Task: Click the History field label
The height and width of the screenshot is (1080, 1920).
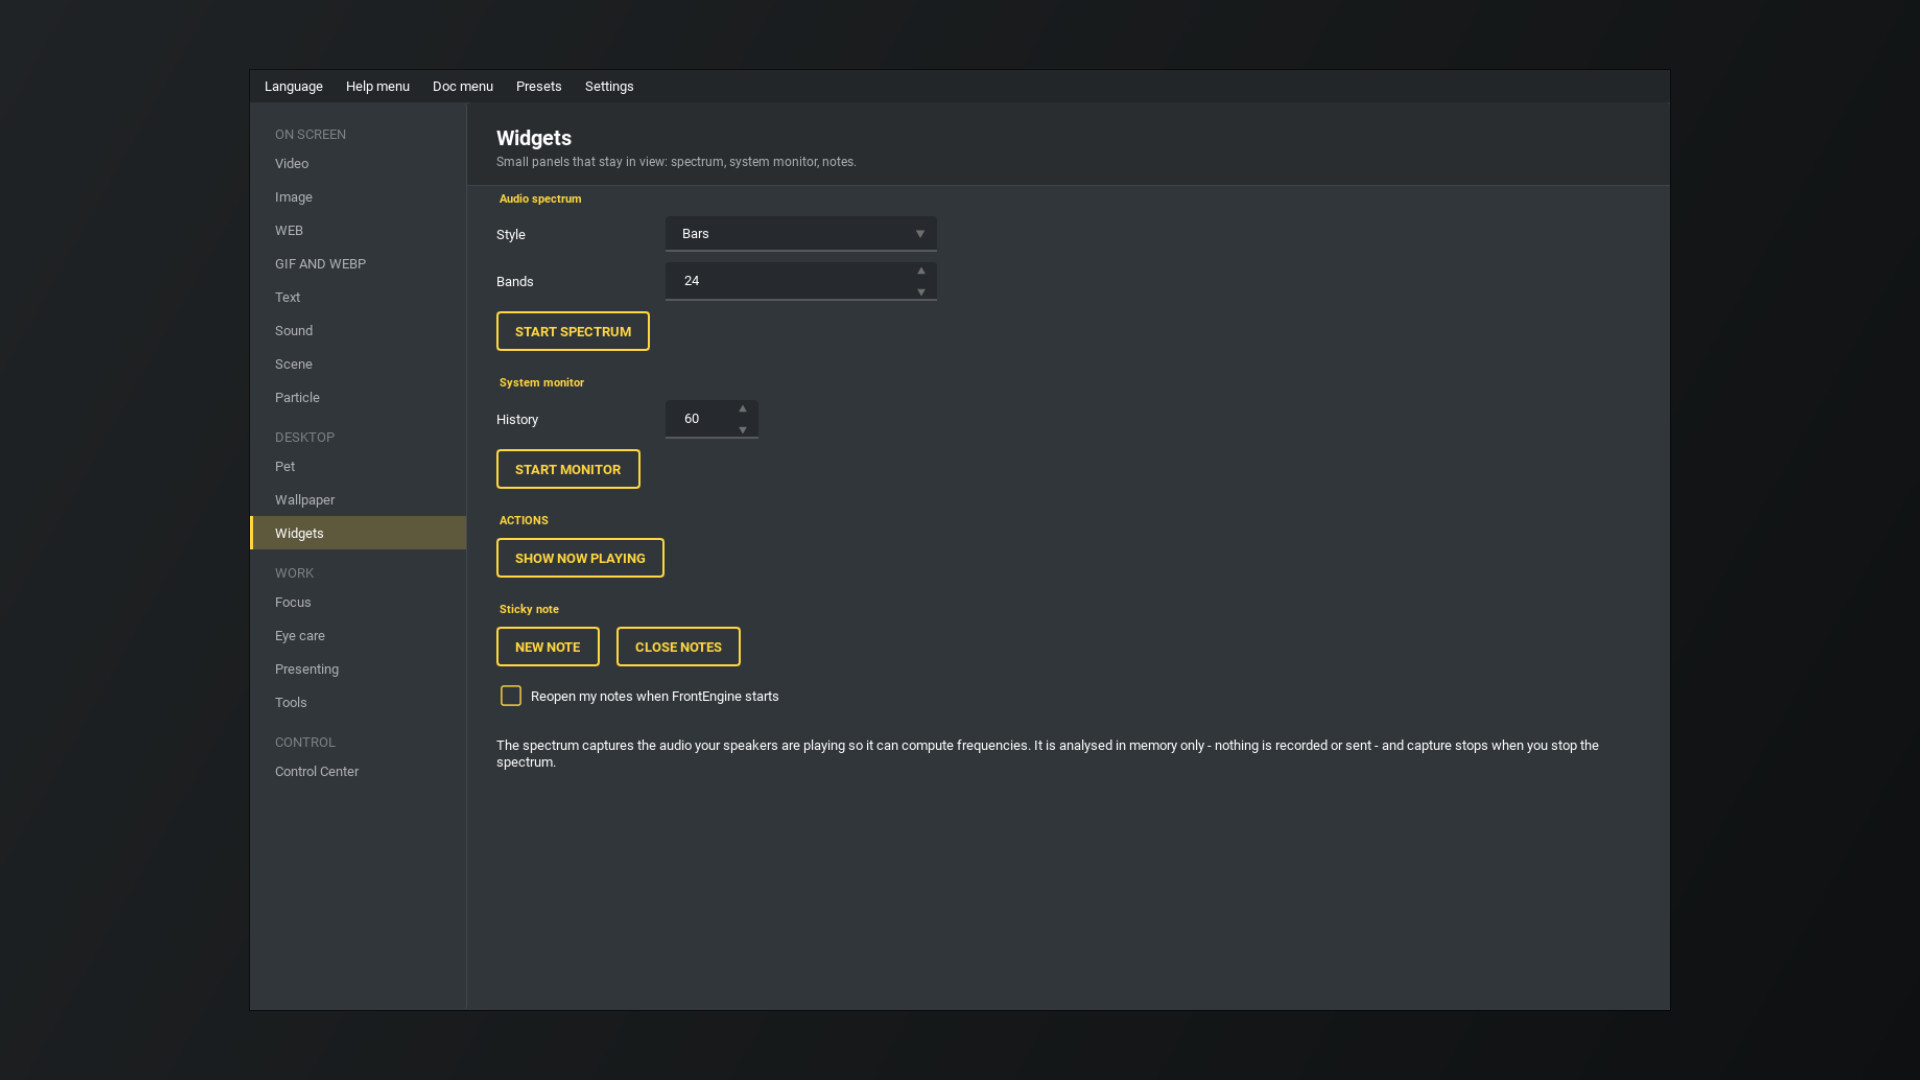Action: 517,420
